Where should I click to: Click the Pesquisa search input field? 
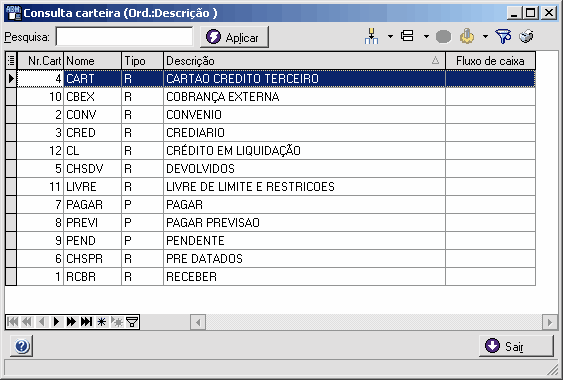point(124,37)
